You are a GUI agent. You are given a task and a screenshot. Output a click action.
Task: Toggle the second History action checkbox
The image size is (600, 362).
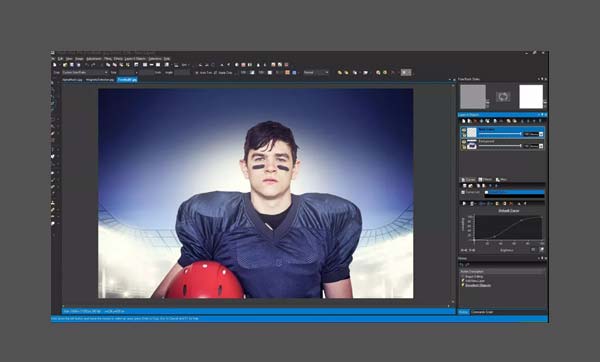click(463, 280)
